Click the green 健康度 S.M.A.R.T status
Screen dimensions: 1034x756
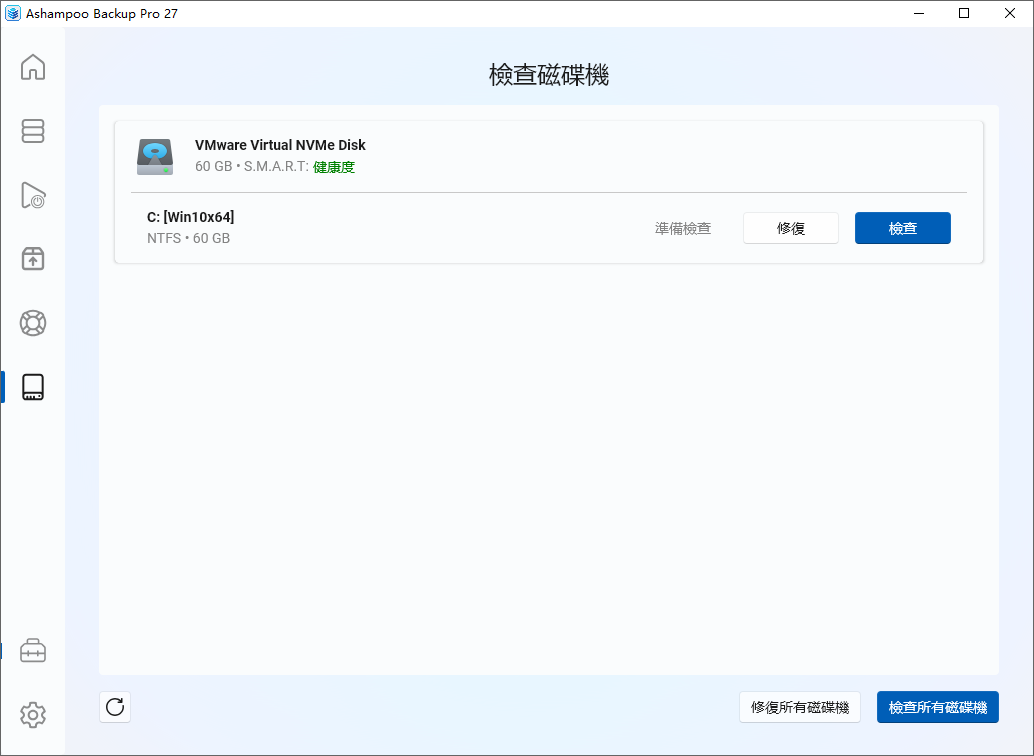coord(334,167)
